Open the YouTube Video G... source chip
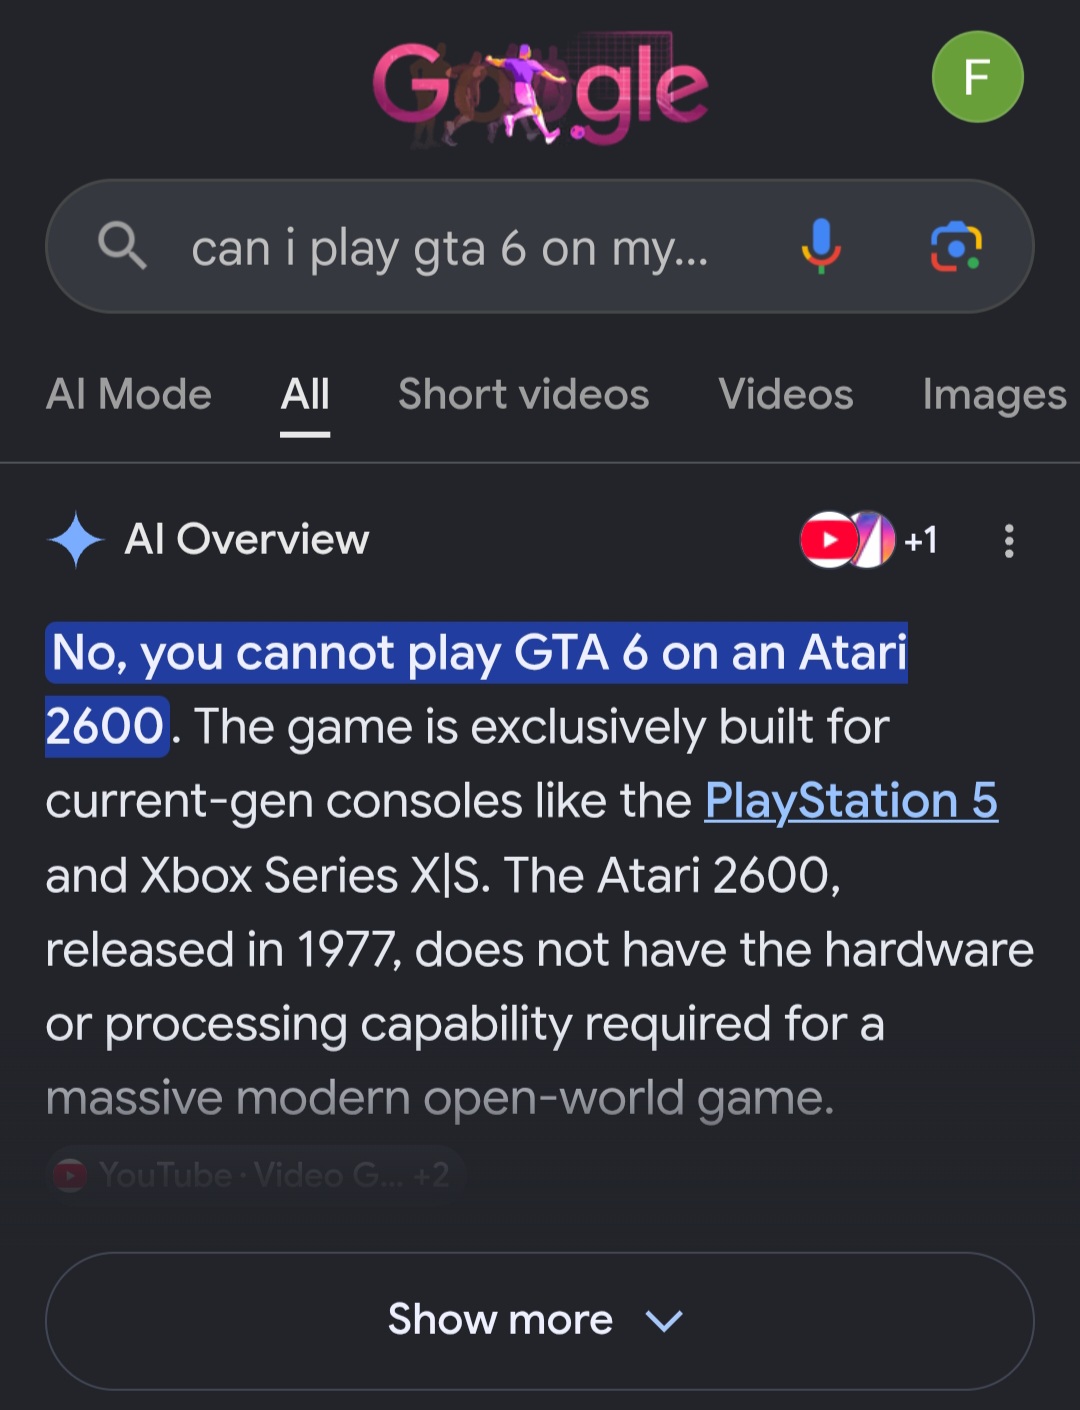Image resolution: width=1080 pixels, height=1410 pixels. tap(256, 1175)
